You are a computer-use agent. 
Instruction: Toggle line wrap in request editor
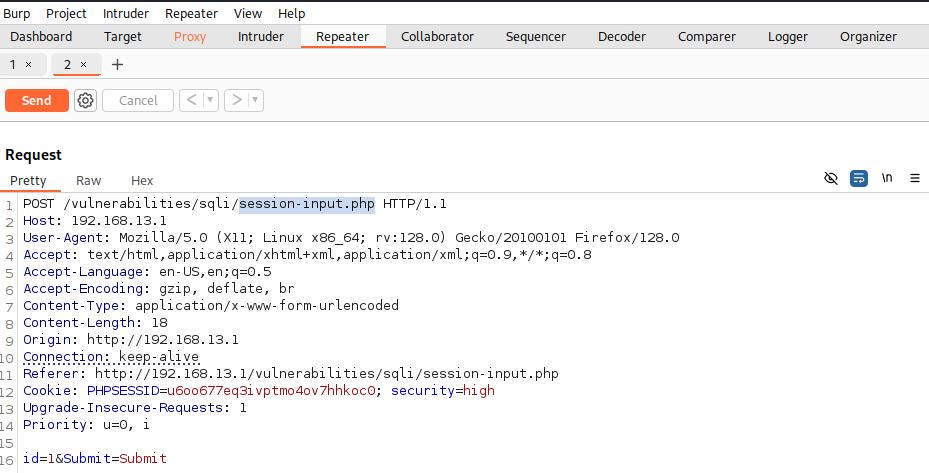[x=858, y=178]
